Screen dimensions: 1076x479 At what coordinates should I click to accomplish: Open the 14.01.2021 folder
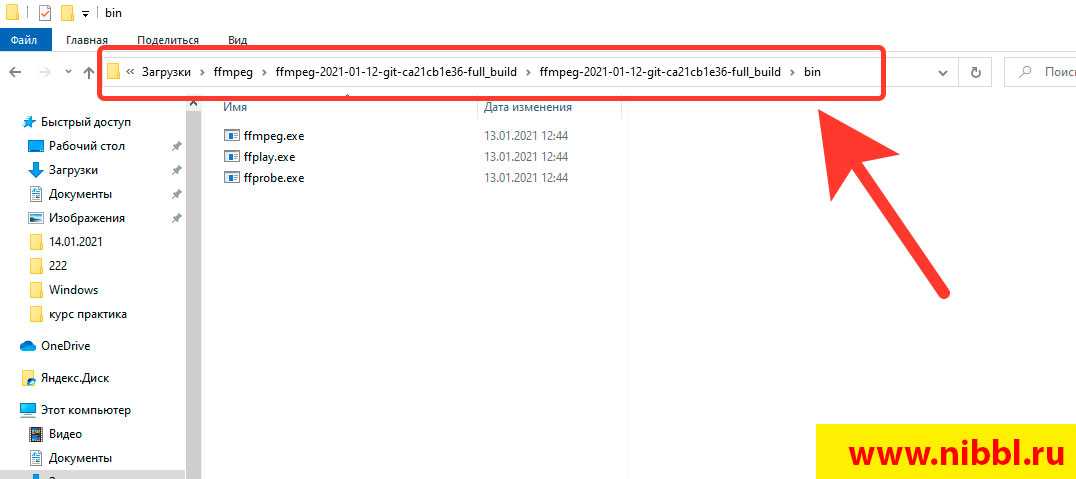point(75,242)
